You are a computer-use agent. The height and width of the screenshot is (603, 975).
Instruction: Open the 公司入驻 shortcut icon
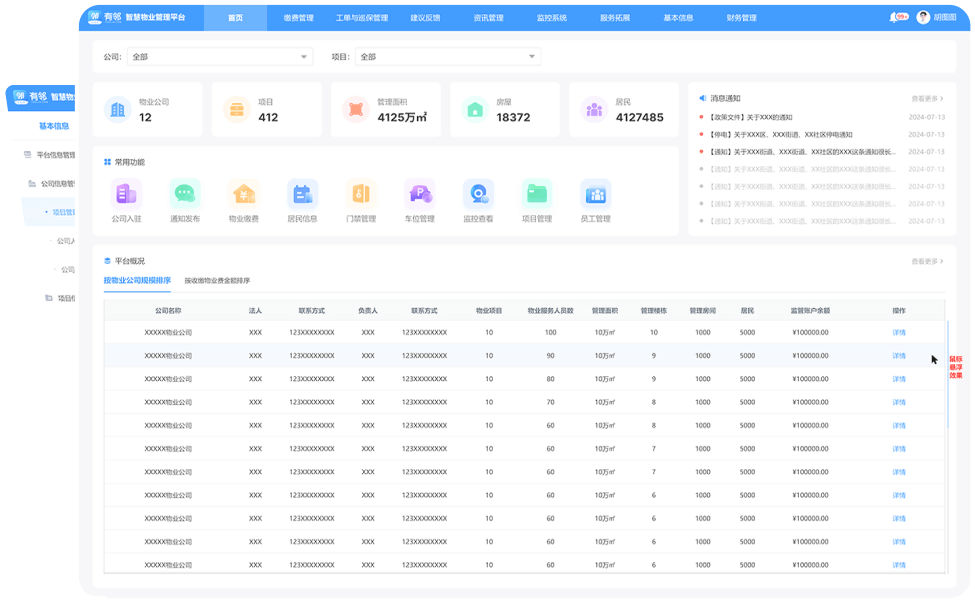pyautogui.click(x=126, y=194)
